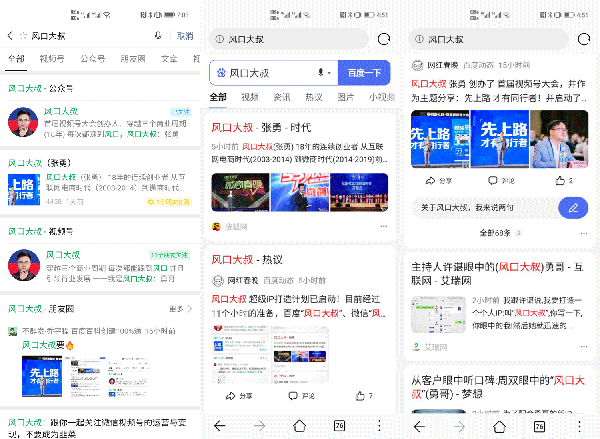Open voice input dropdown in the Baidu search box
This screenshot has width=600, height=439.
325,73
